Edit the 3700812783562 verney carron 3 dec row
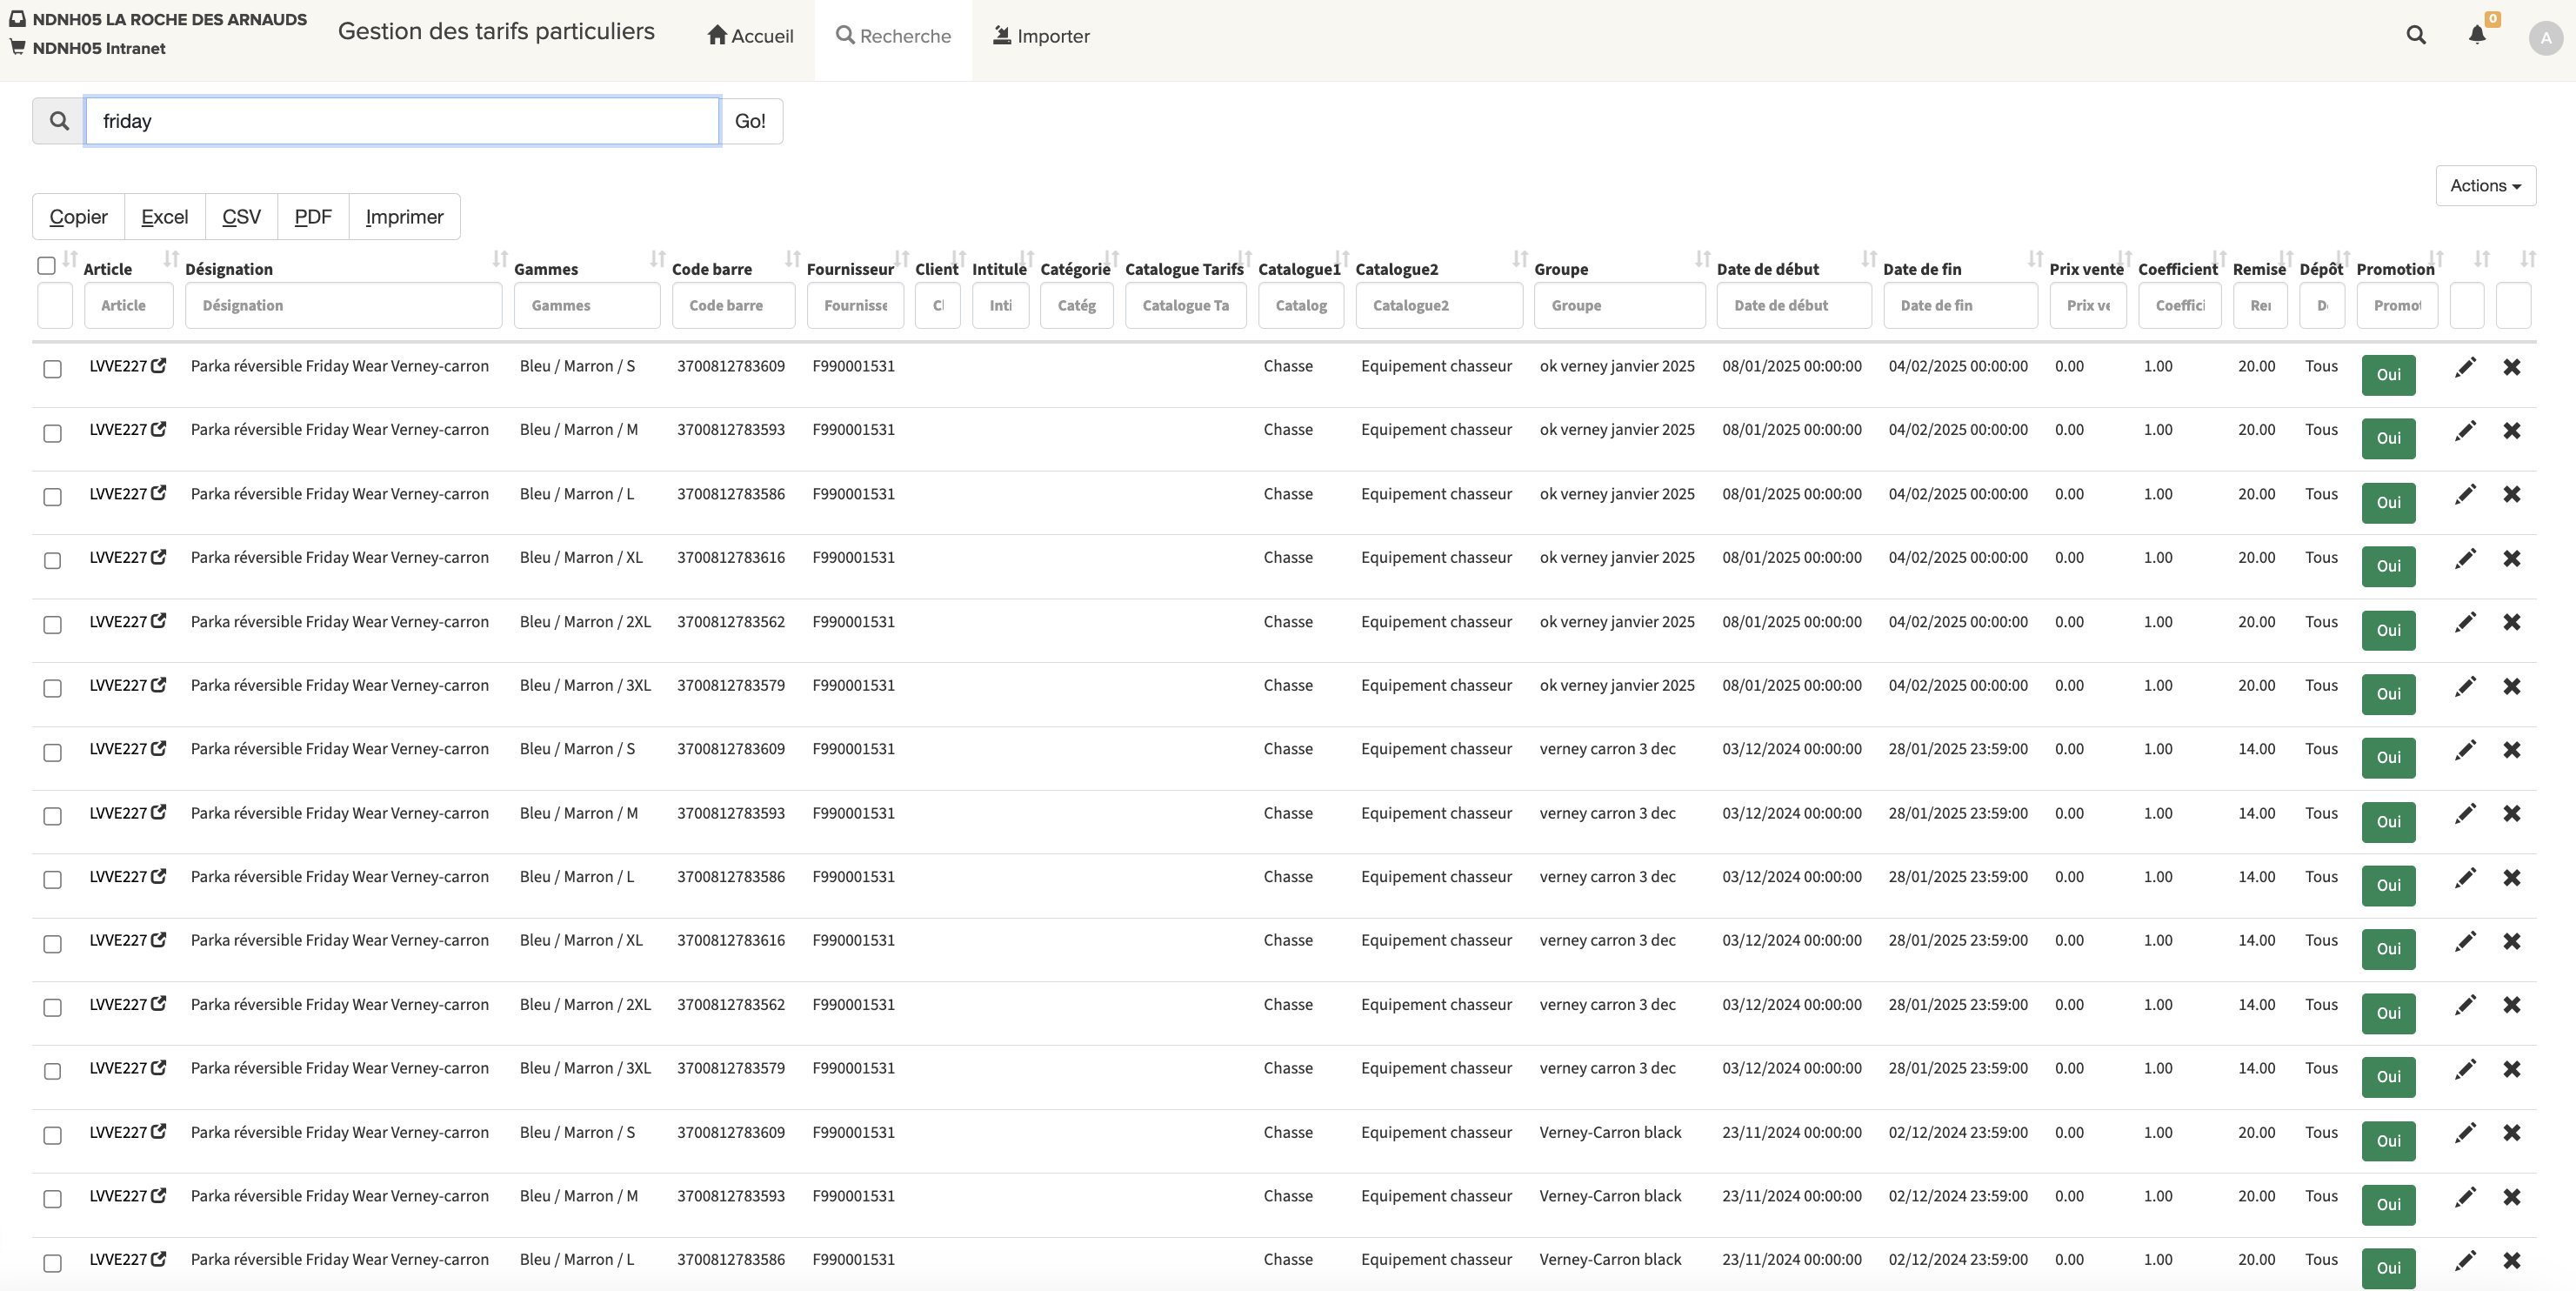The image size is (2576, 1291). pyautogui.click(x=2466, y=1005)
